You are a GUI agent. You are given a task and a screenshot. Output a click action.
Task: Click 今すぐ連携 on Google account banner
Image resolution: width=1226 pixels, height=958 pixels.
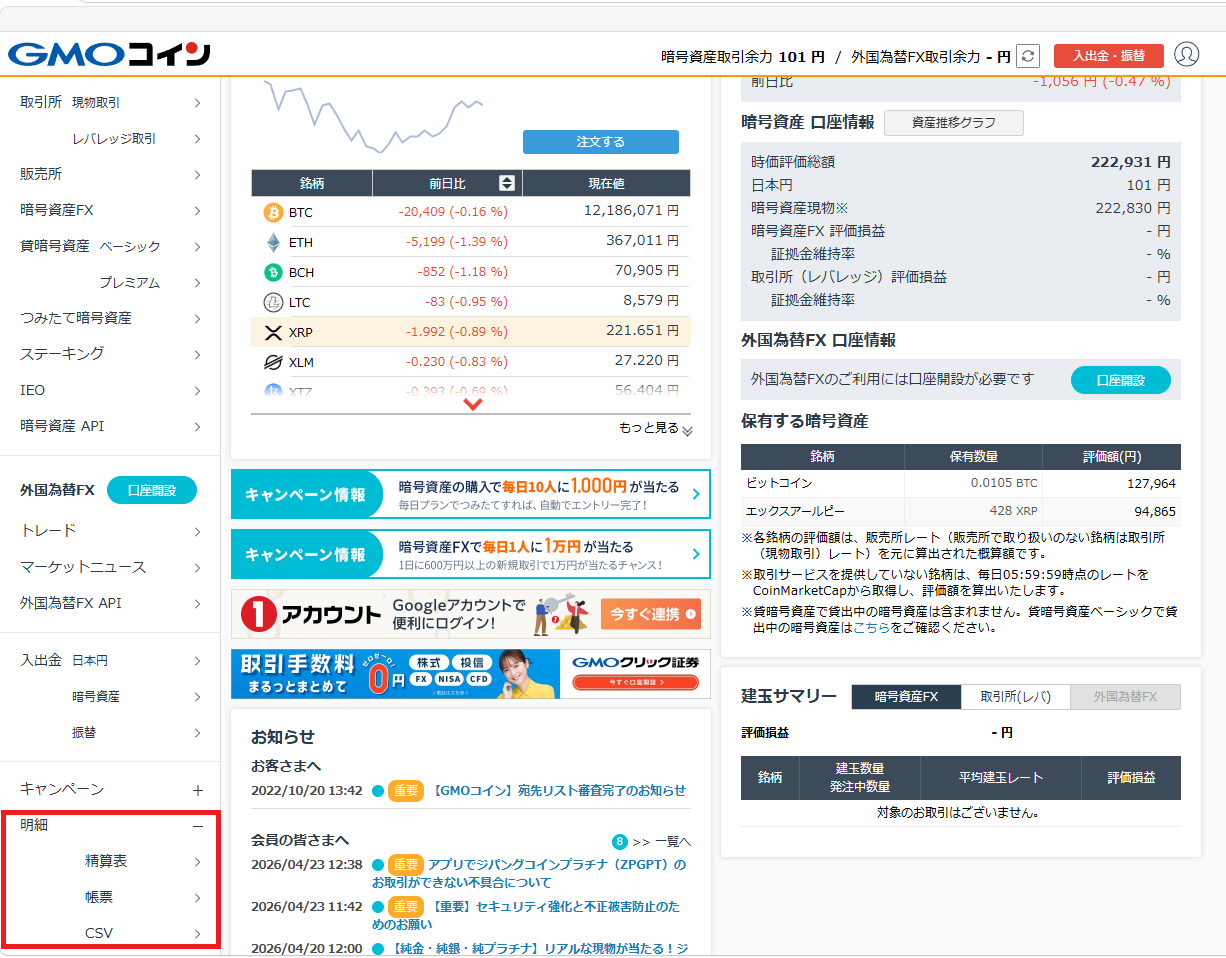click(x=650, y=614)
